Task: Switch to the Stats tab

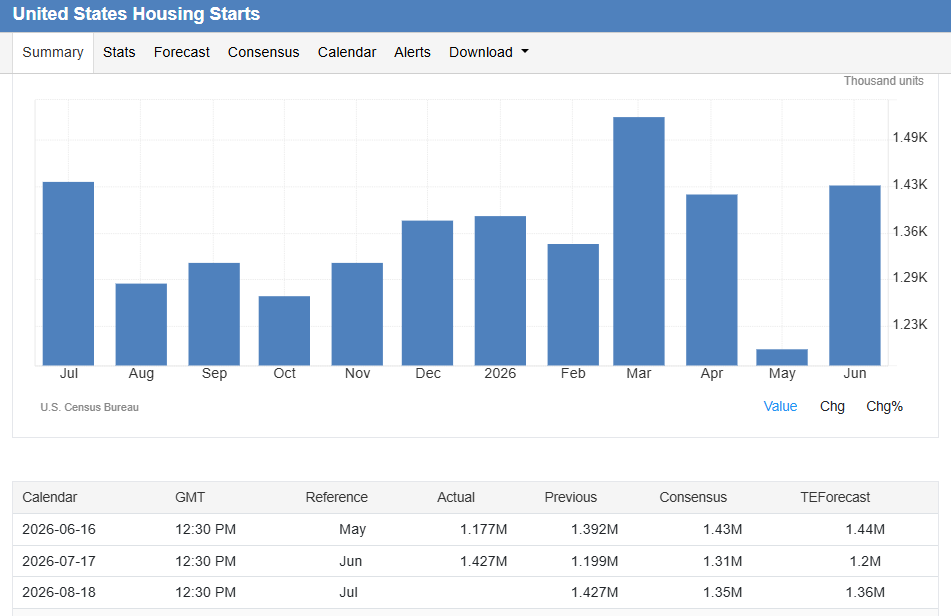Action: (x=119, y=52)
